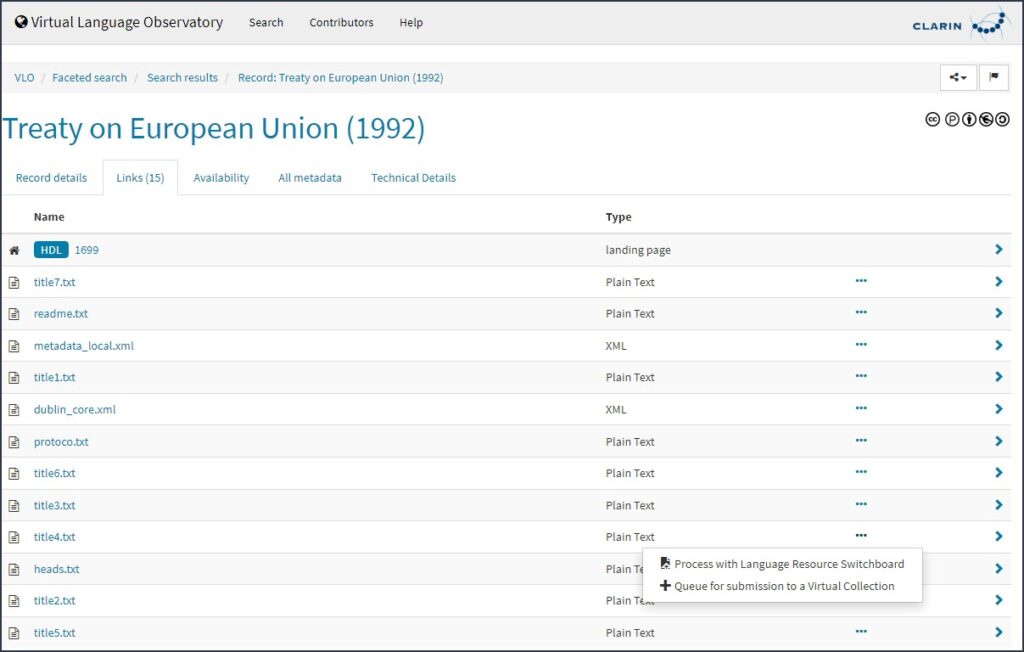Open the title1.txt file link
Viewport: 1024px width, 652px height.
(55, 377)
